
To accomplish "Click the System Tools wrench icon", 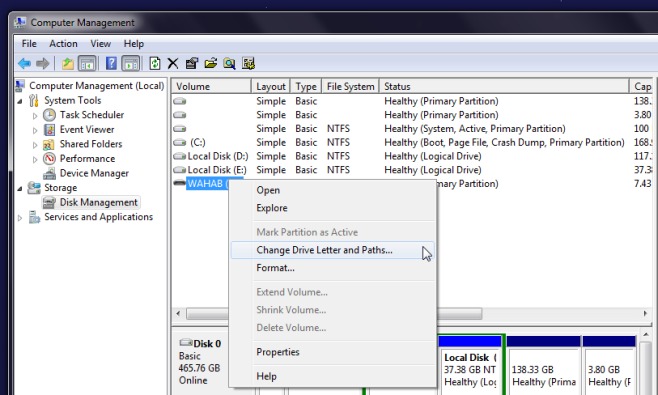I will click(x=34, y=100).
